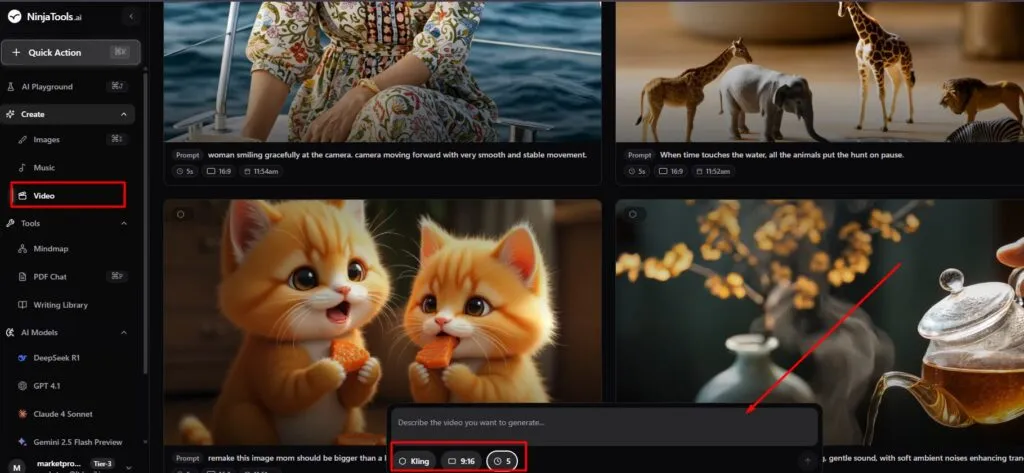This screenshot has width=1024, height=473.
Task: Open PDF Chat tool
Action: tap(51, 276)
